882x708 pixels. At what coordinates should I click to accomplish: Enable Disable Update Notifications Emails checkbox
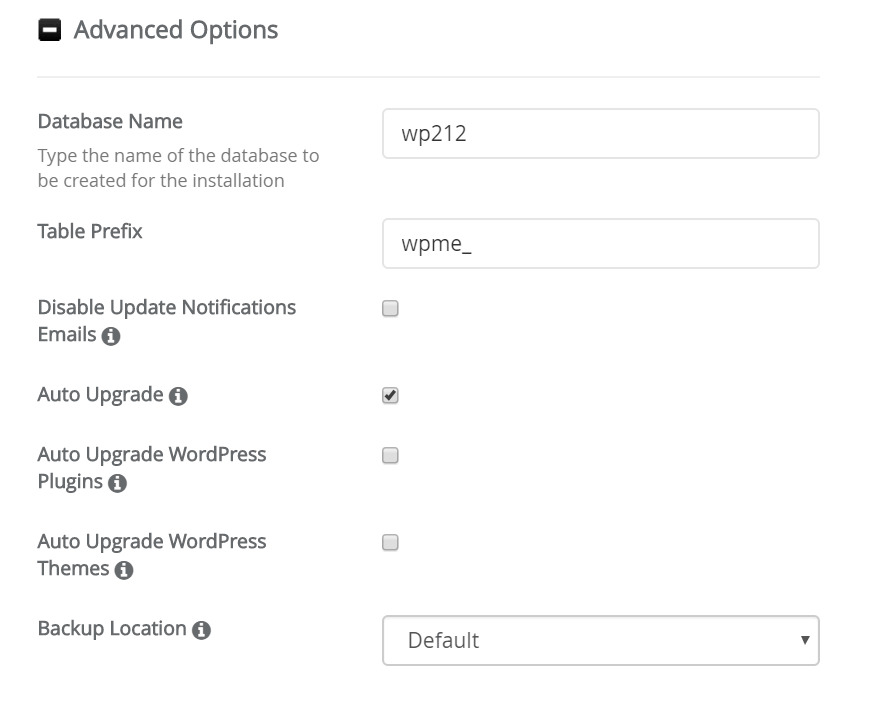pos(390,308)
